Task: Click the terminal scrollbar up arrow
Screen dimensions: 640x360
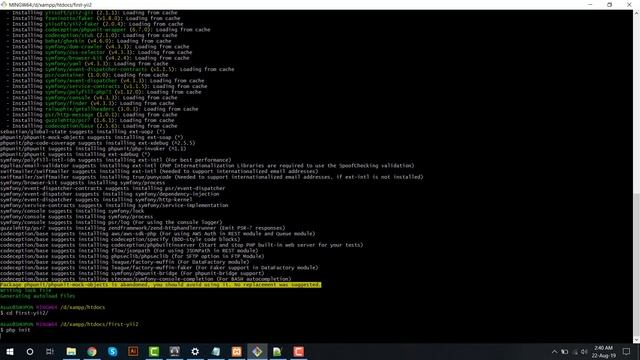Action: click(636, 13)
